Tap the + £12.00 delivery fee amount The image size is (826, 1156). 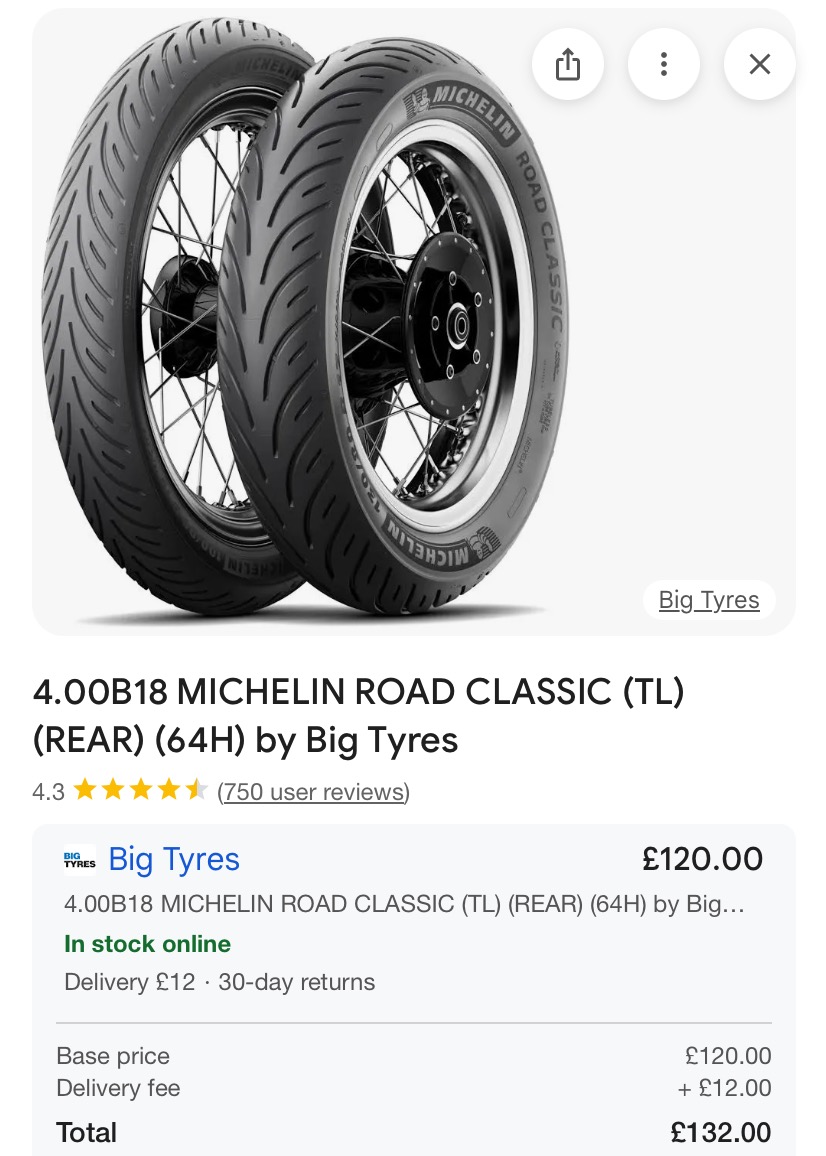724,1088
